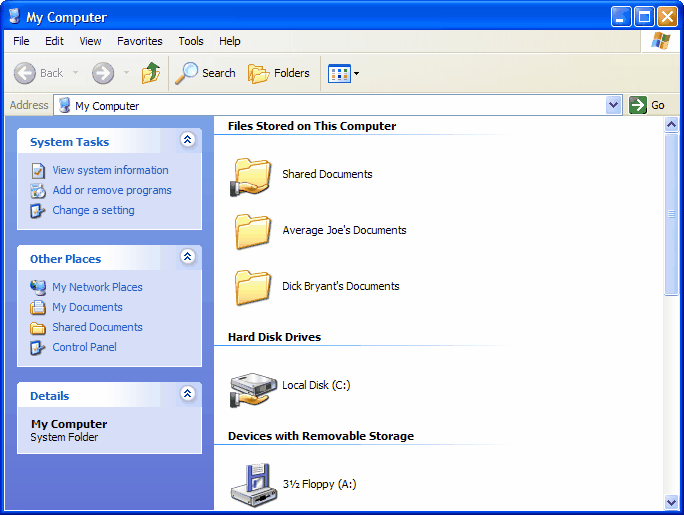Click the Forward arrow icon

click(103, 73)
